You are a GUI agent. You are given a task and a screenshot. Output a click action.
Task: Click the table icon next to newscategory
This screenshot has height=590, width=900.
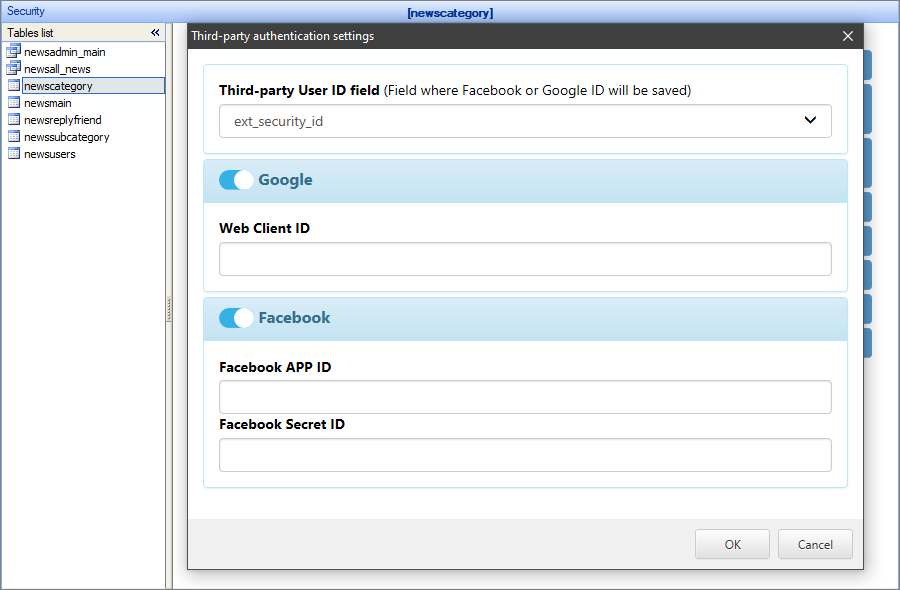point(13,86)
